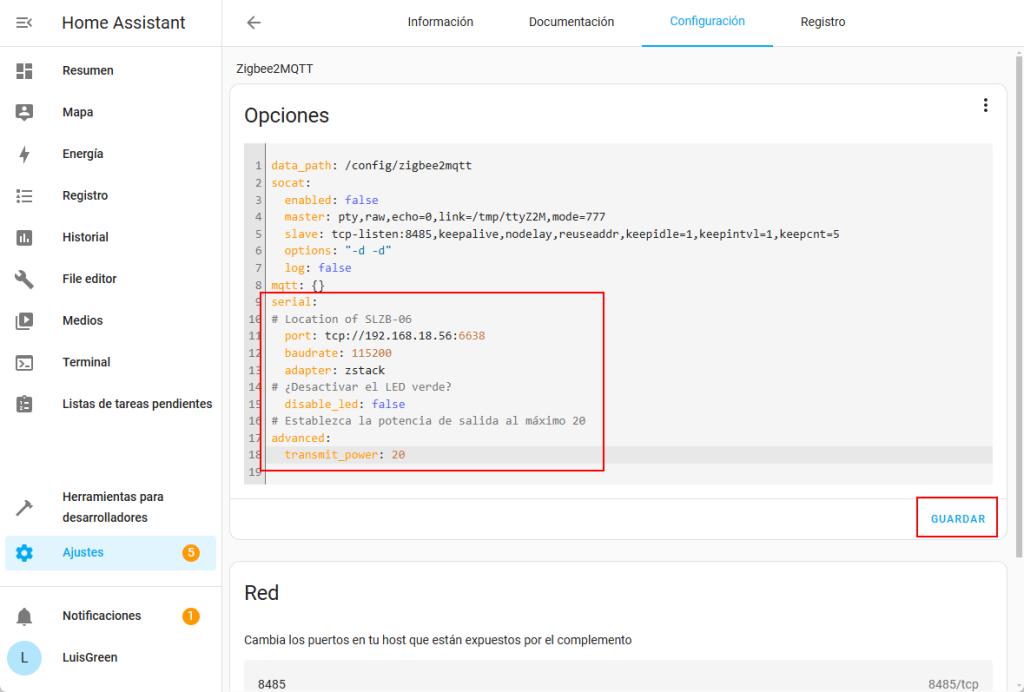Open Energía lightning bolt icon
Image resolution: width=1024 pixels, height=692 pixels.
click(x=24, y=154)
